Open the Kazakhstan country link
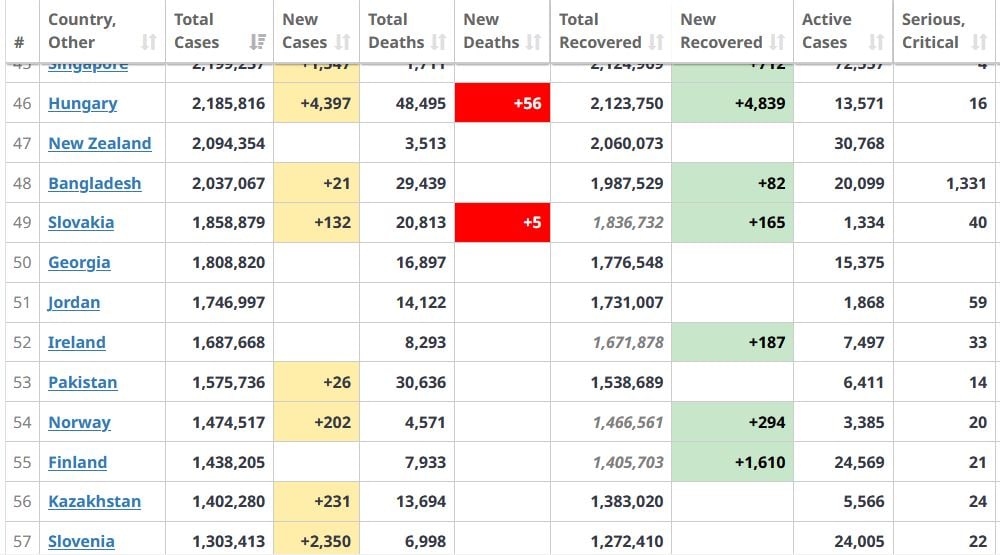This screenshot has width=1000, height=555. 94,501
